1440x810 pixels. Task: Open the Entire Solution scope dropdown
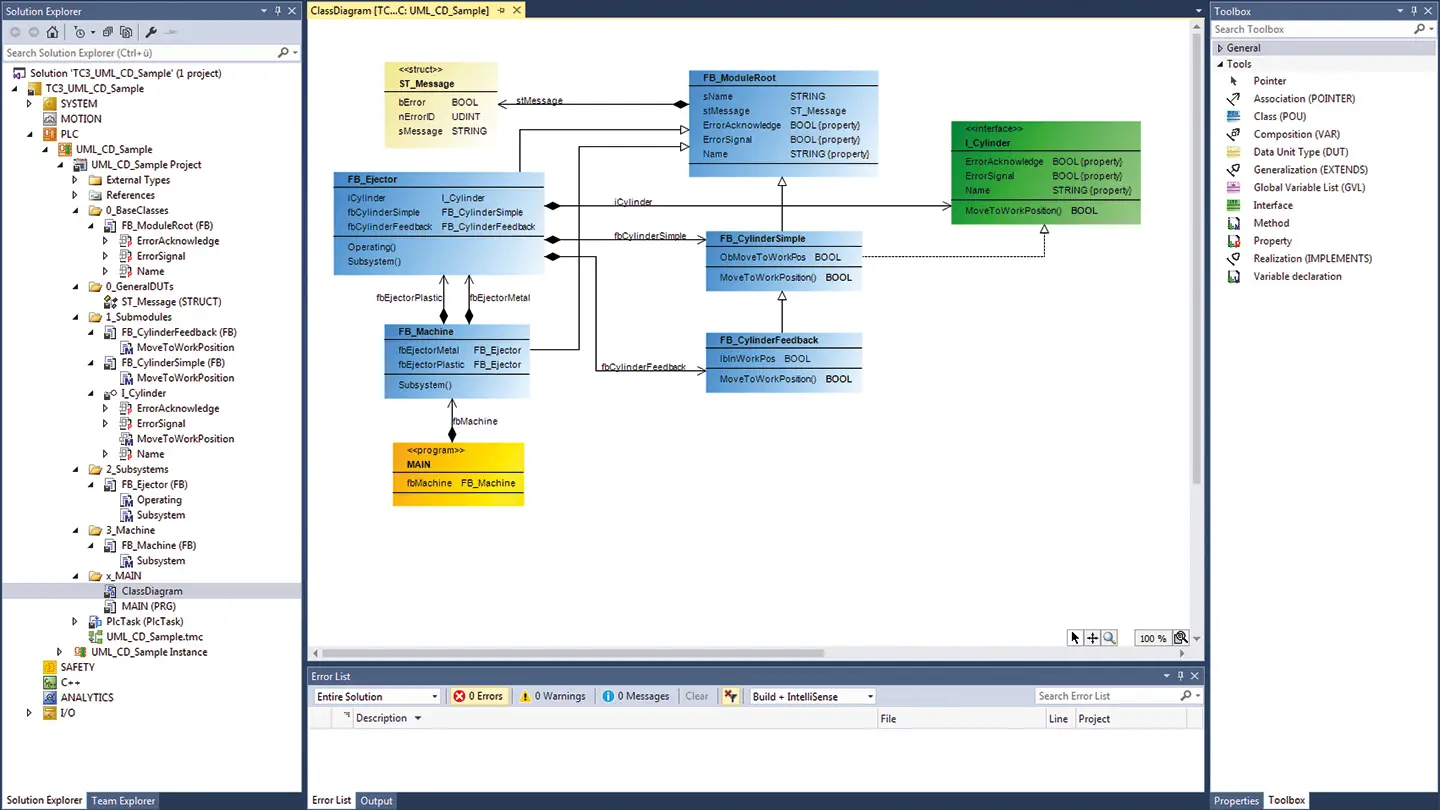377,696
